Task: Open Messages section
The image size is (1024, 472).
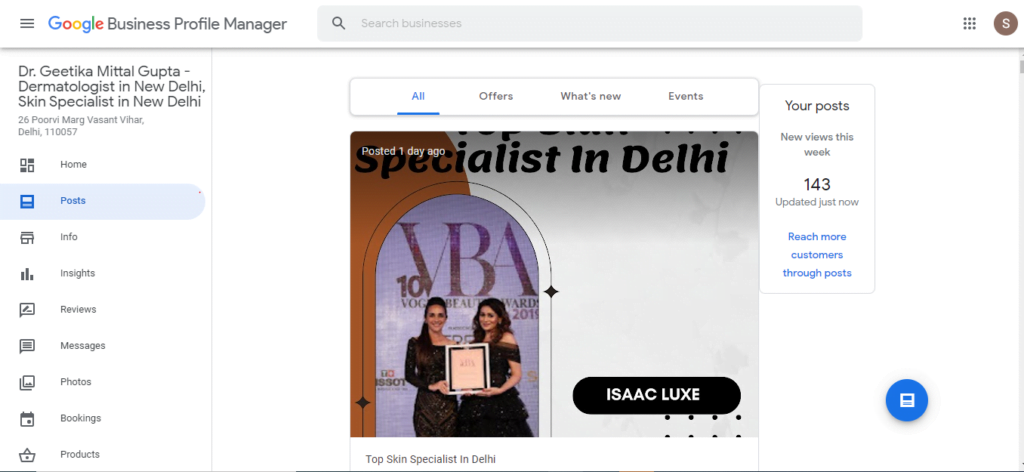Action: tap(82, 345)
